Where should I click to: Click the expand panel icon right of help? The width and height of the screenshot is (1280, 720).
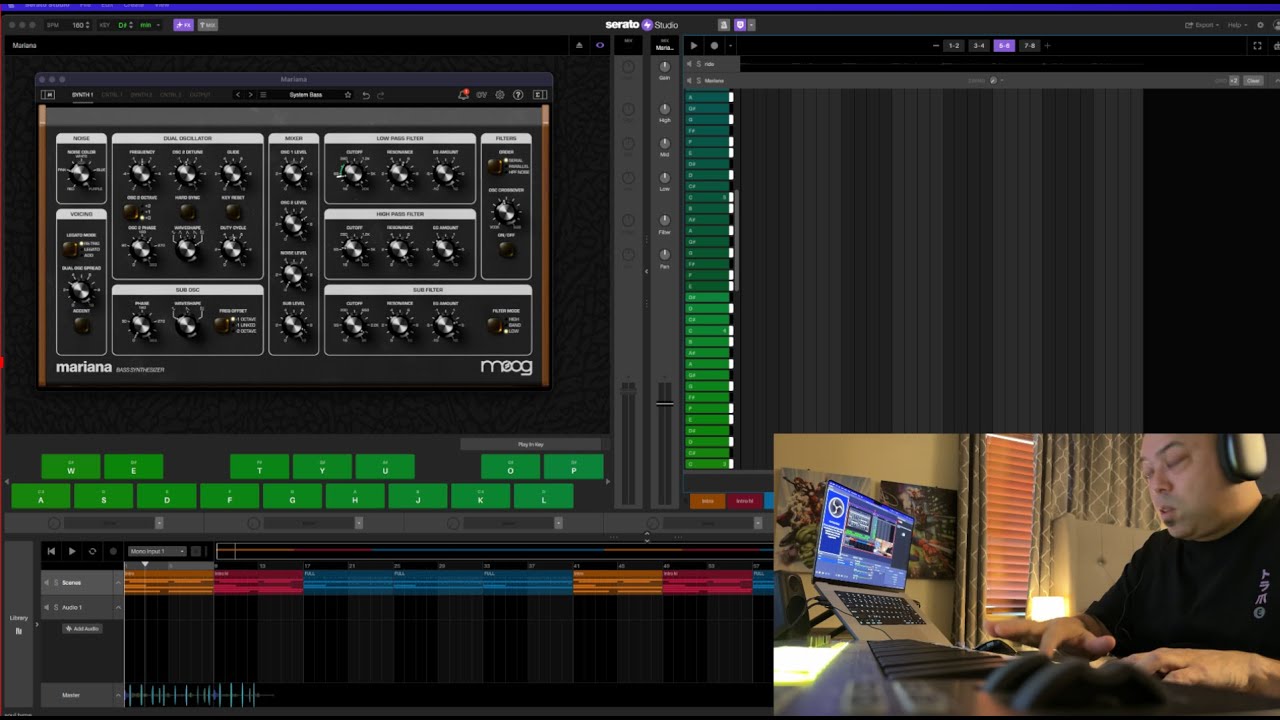(x=540, y=95)
